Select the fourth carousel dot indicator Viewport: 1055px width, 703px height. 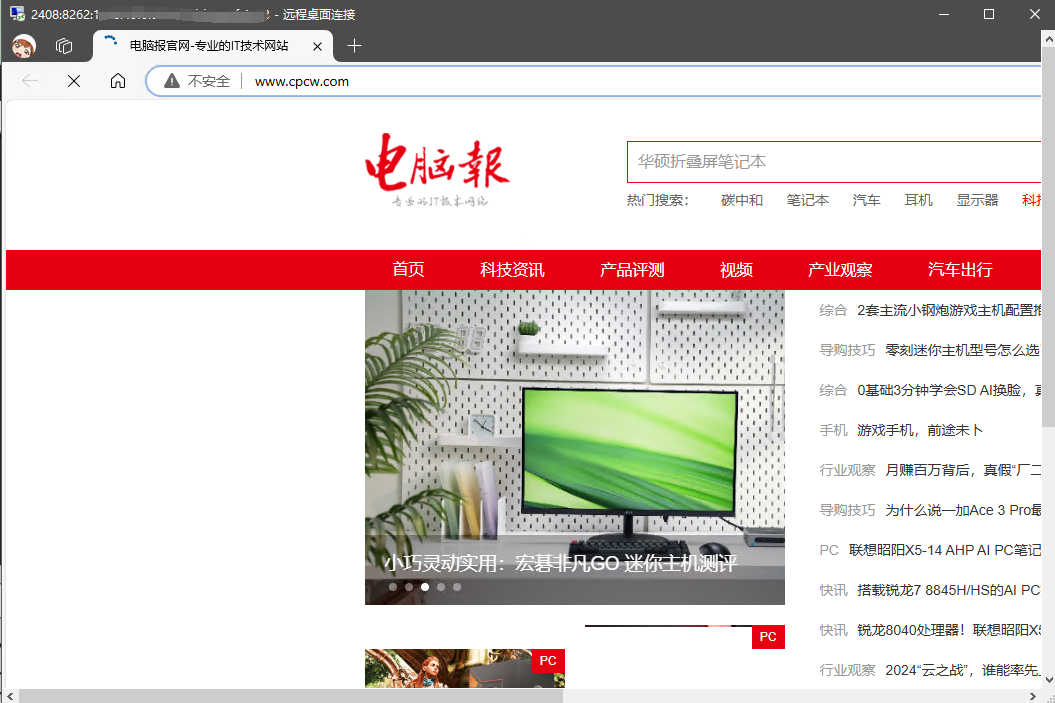[441, 587]
